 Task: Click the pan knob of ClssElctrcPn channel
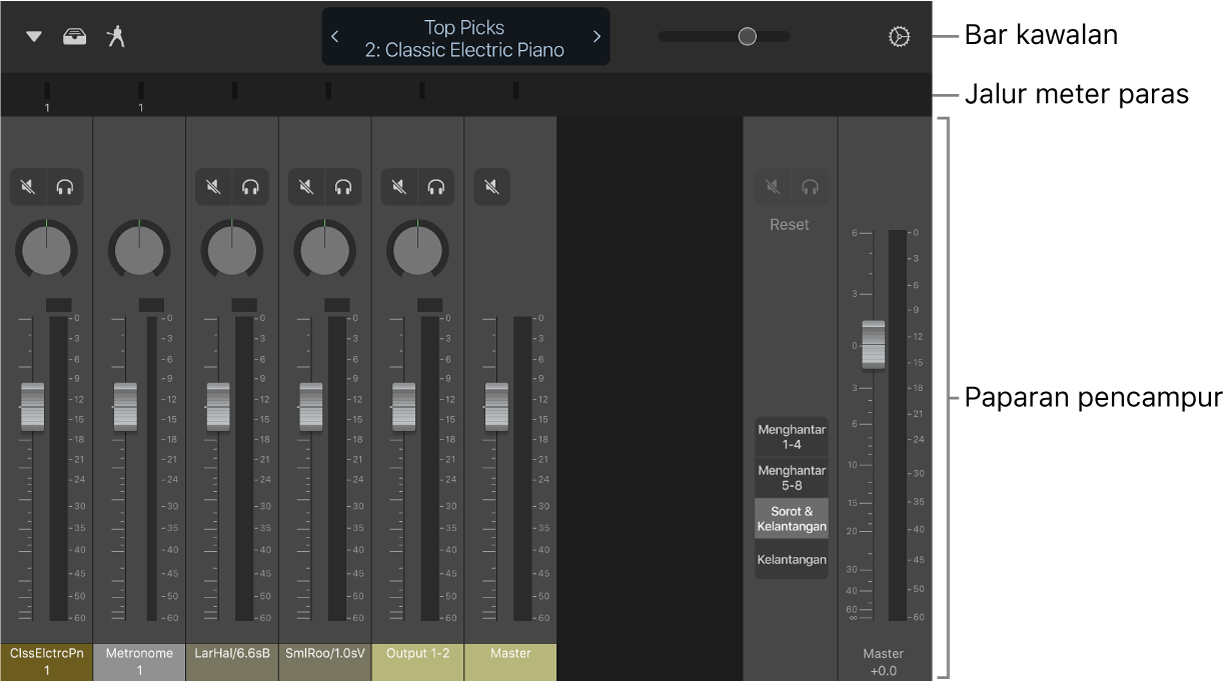pyautogui.click(x=46, y=249)
